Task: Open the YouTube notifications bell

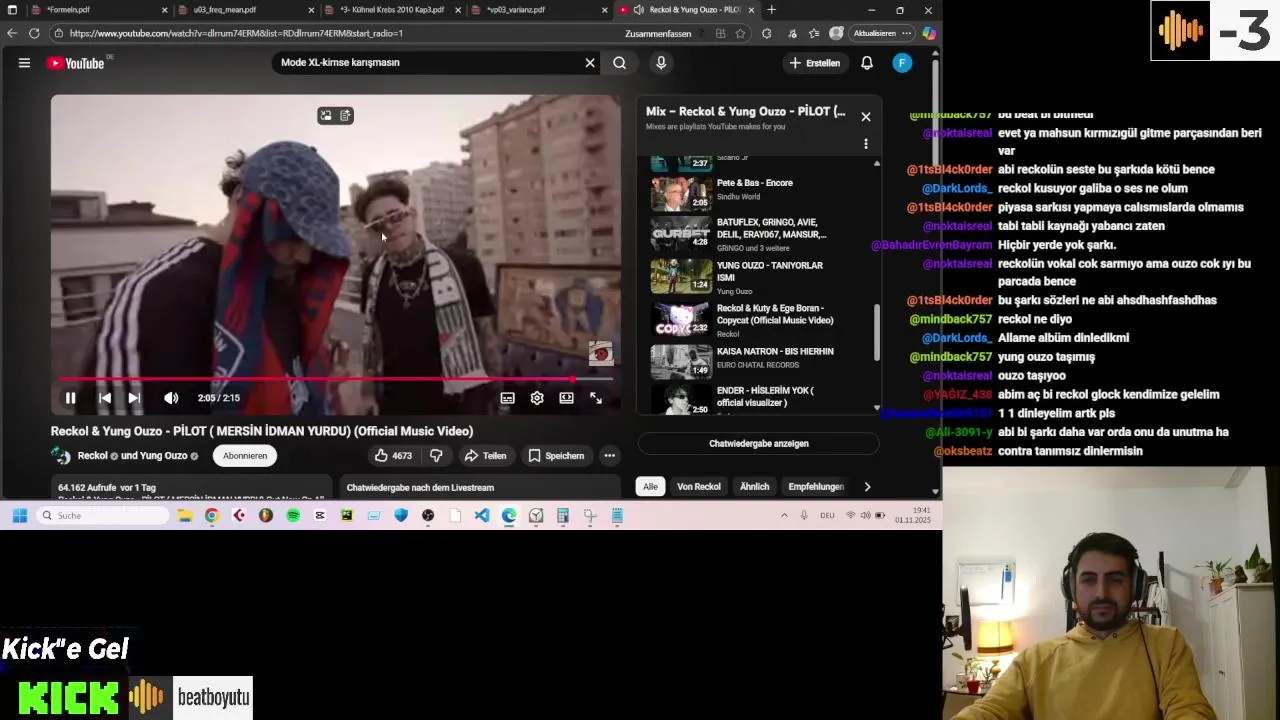Action: (867, 63)
